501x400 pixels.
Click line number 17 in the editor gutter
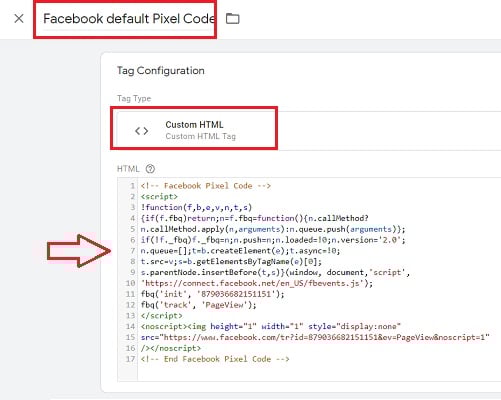coord(130,359)
